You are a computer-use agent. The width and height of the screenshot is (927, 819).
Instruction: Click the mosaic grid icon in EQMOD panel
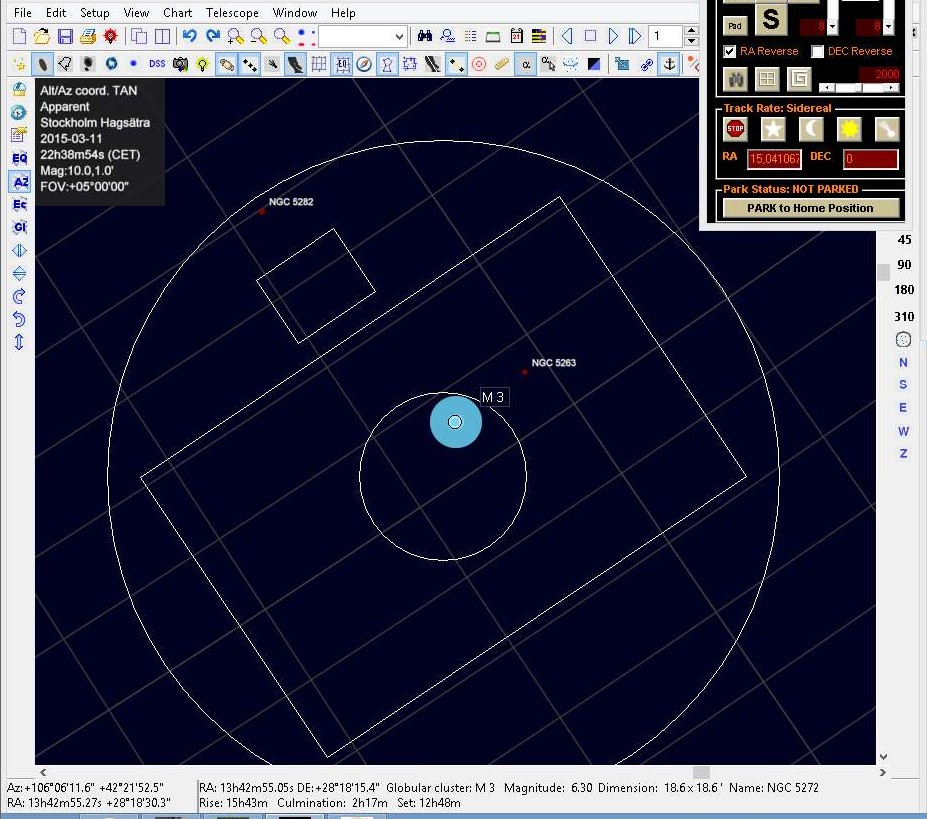click(767, 79)
